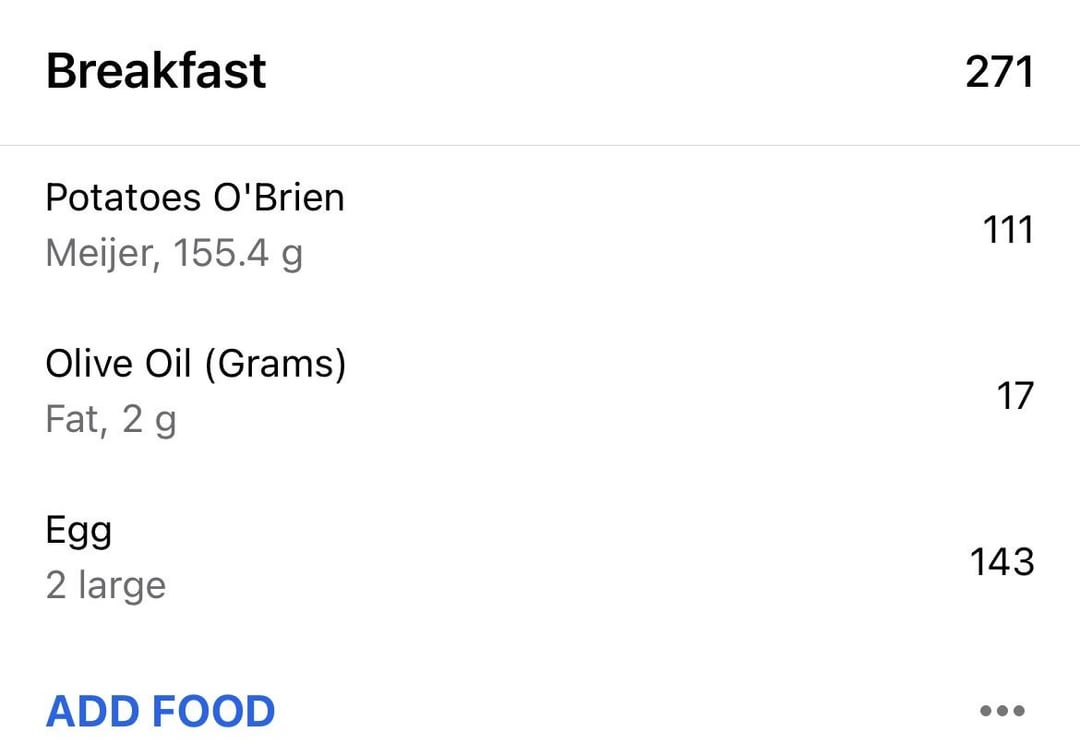Select the Olive Oil (Grams) entry title

click(196, 364)
